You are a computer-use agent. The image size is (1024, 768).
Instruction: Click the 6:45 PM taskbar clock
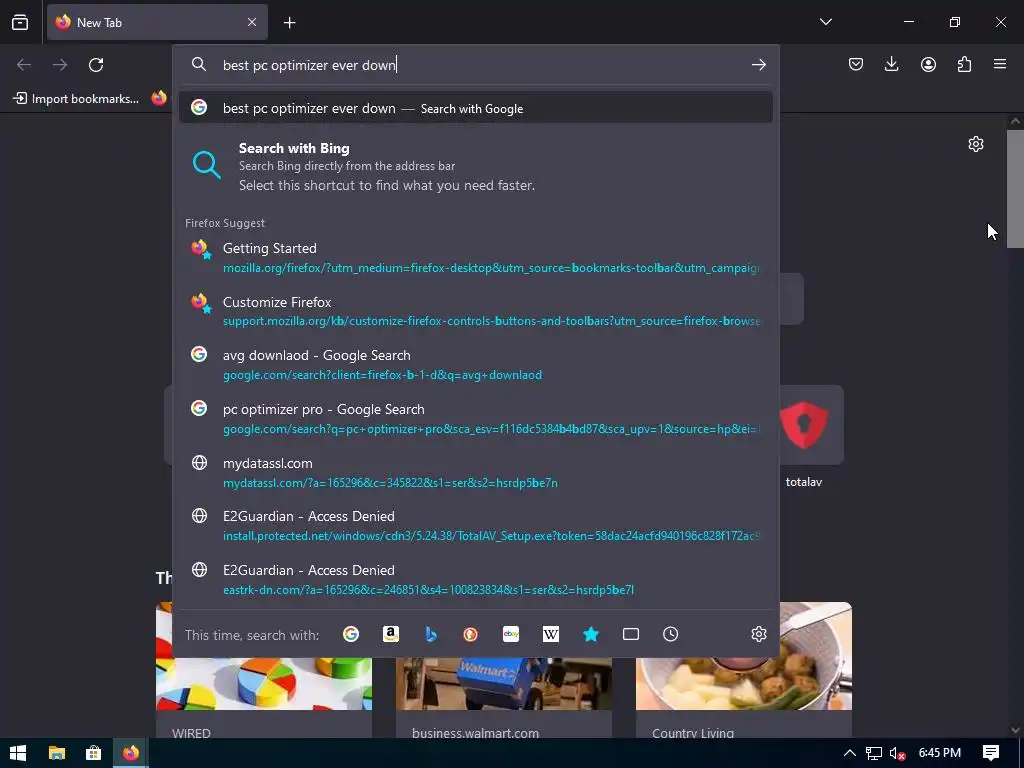940,753
